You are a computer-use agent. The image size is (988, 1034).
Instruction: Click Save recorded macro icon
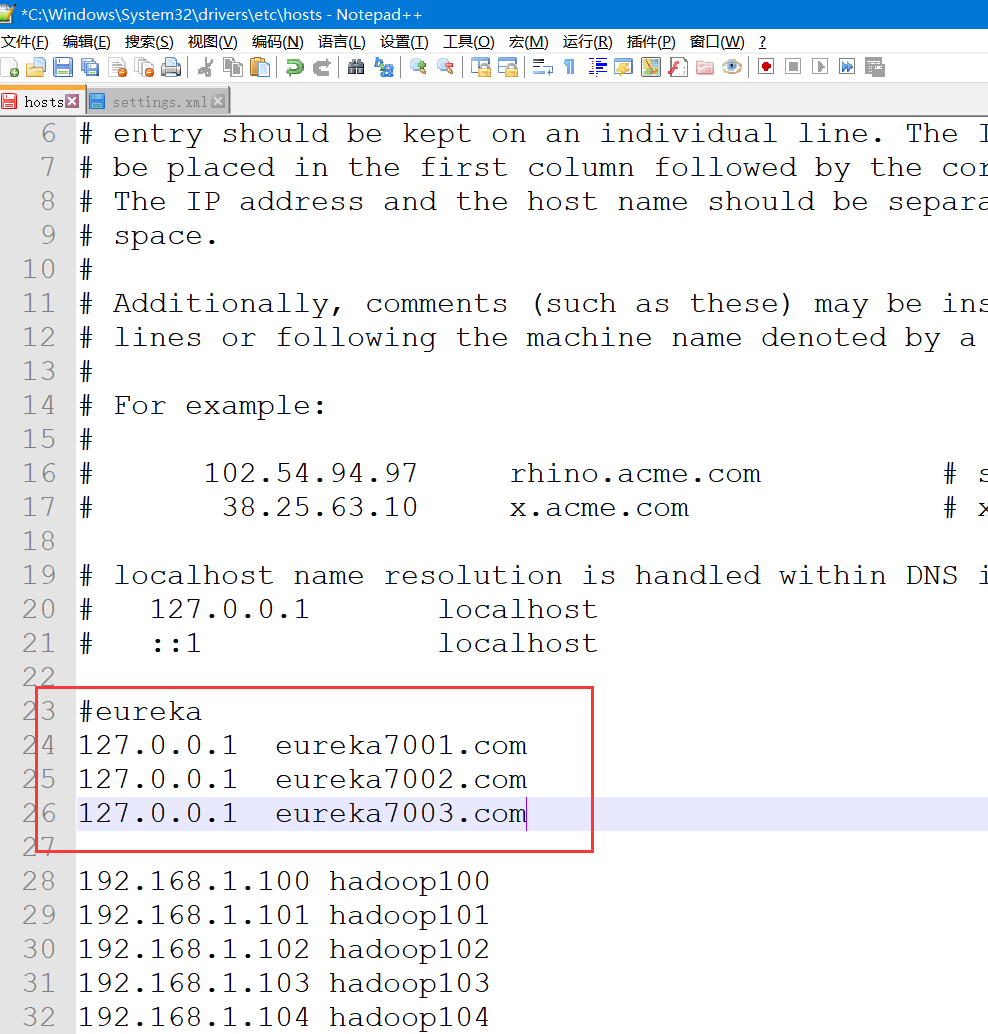click(x=875, y=67)
